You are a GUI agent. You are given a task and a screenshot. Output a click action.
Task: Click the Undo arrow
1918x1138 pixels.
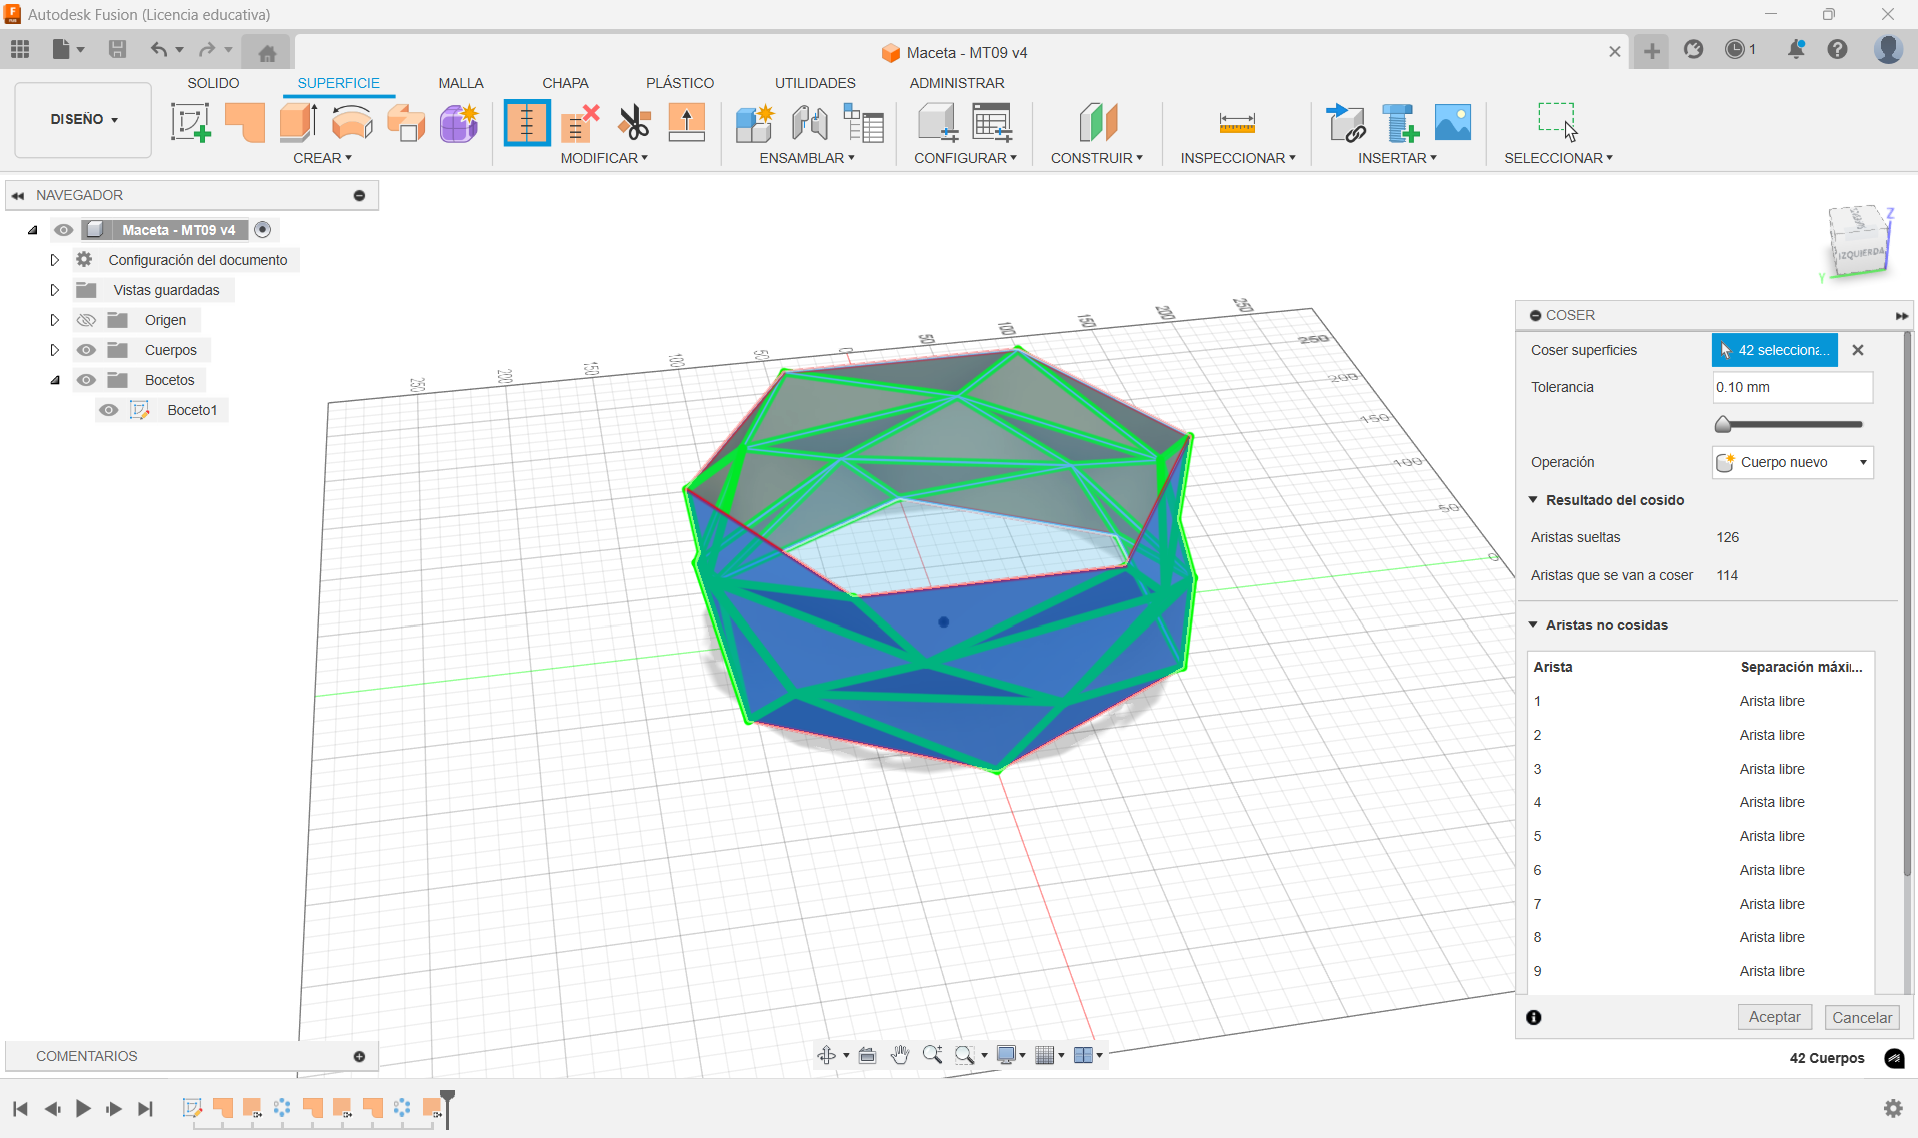coord(158,49)
